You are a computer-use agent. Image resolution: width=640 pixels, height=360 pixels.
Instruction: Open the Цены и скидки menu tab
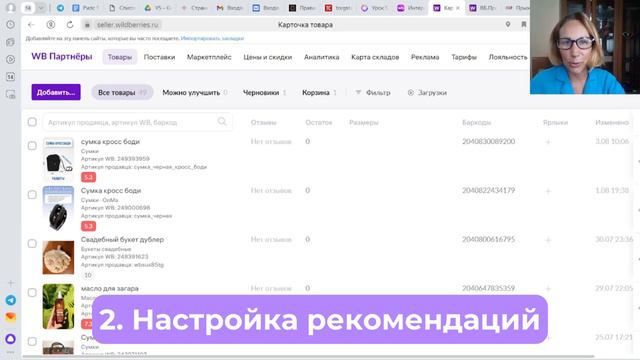point(268,57)
